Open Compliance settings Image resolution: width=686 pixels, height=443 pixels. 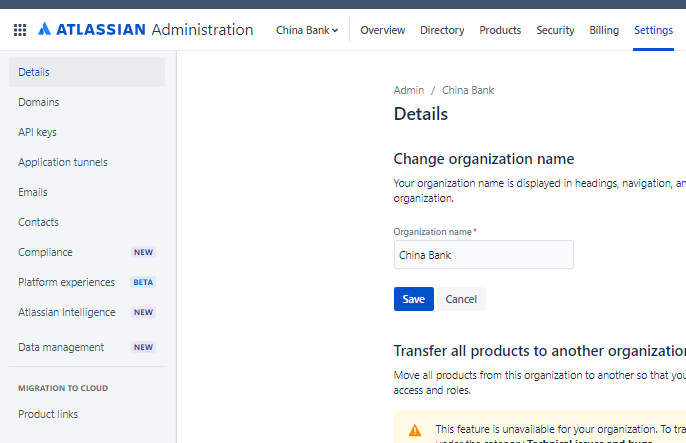[x=87, y=252]
